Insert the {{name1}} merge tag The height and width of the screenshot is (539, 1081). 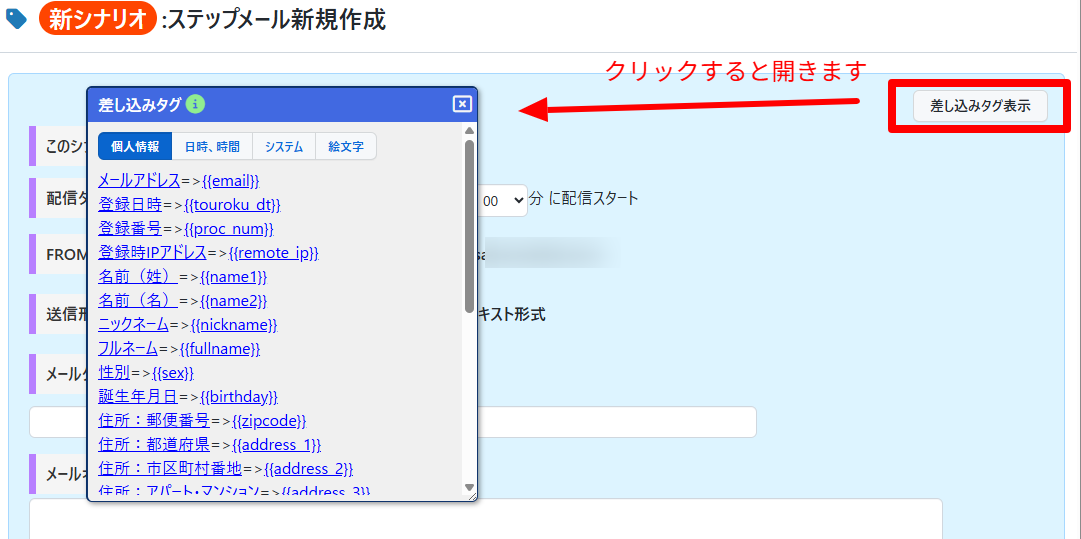(233, 277)
